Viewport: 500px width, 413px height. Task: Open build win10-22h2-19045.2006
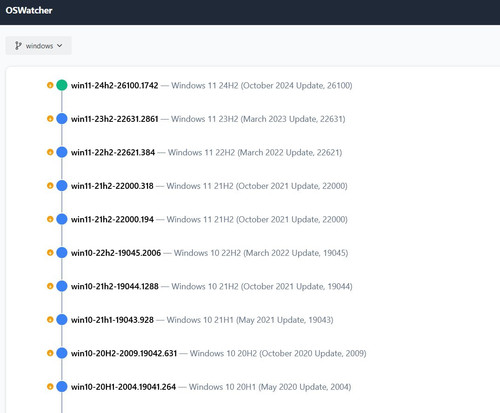coord(116,253)
